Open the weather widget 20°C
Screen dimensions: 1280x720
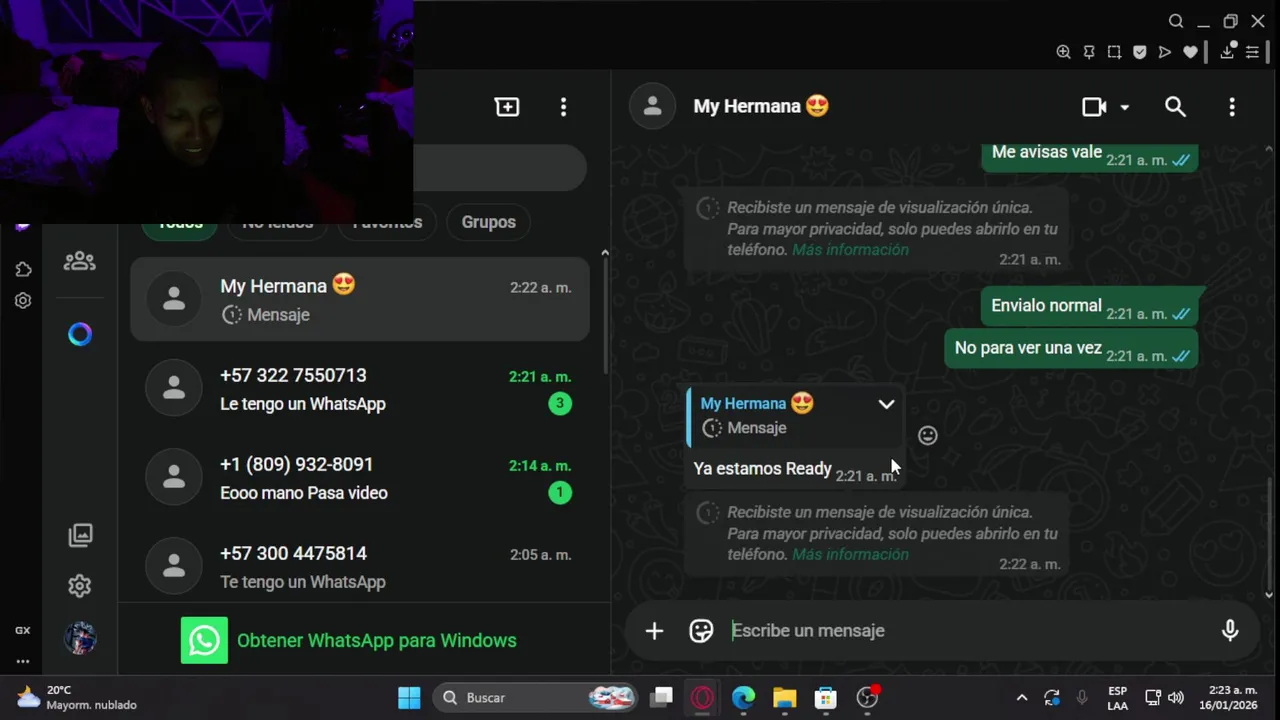(x=76, y=698)
